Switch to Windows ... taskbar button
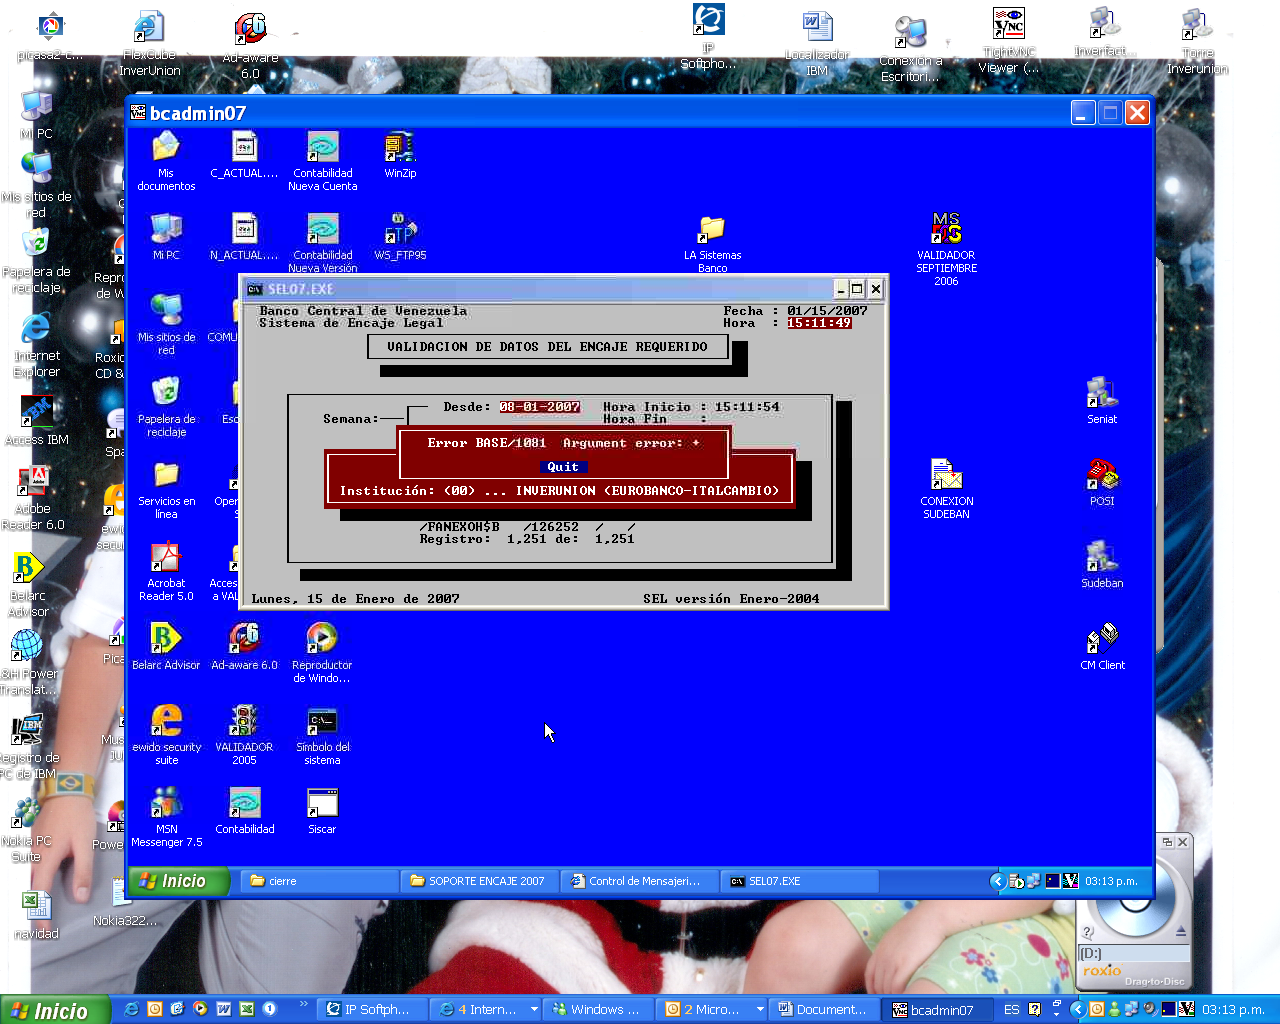1280x1024 pixels. (598, 1010)
